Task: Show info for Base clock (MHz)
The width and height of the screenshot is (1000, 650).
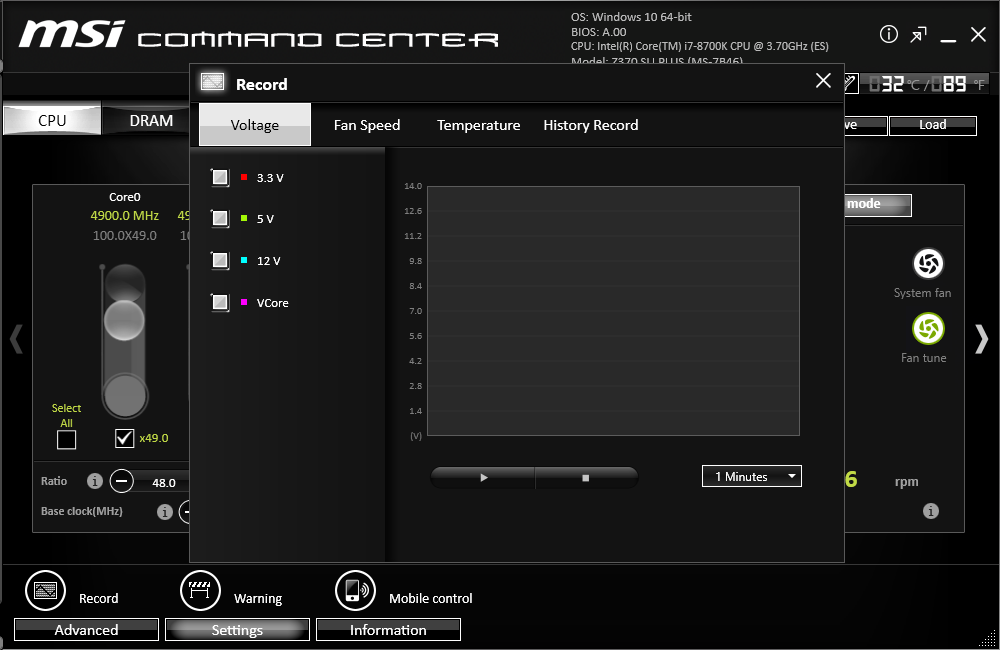Action: click(x=165, y=512)
